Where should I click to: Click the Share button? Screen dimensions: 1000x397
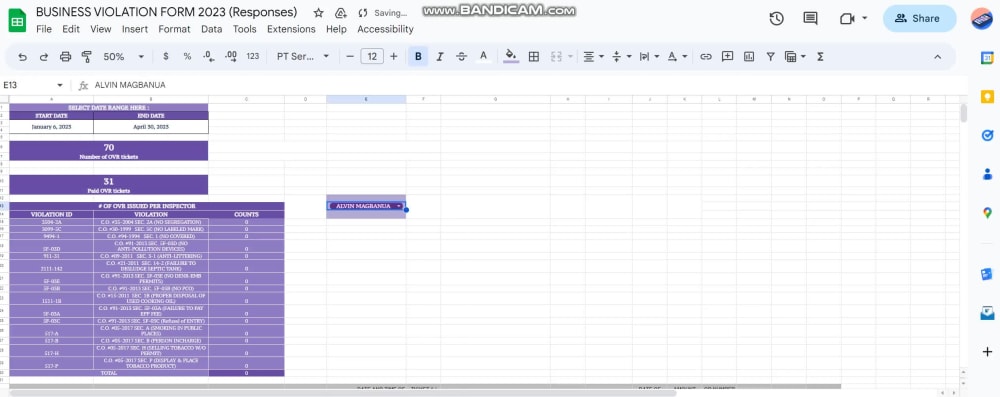pyautogui.click(x=919, y=19)
